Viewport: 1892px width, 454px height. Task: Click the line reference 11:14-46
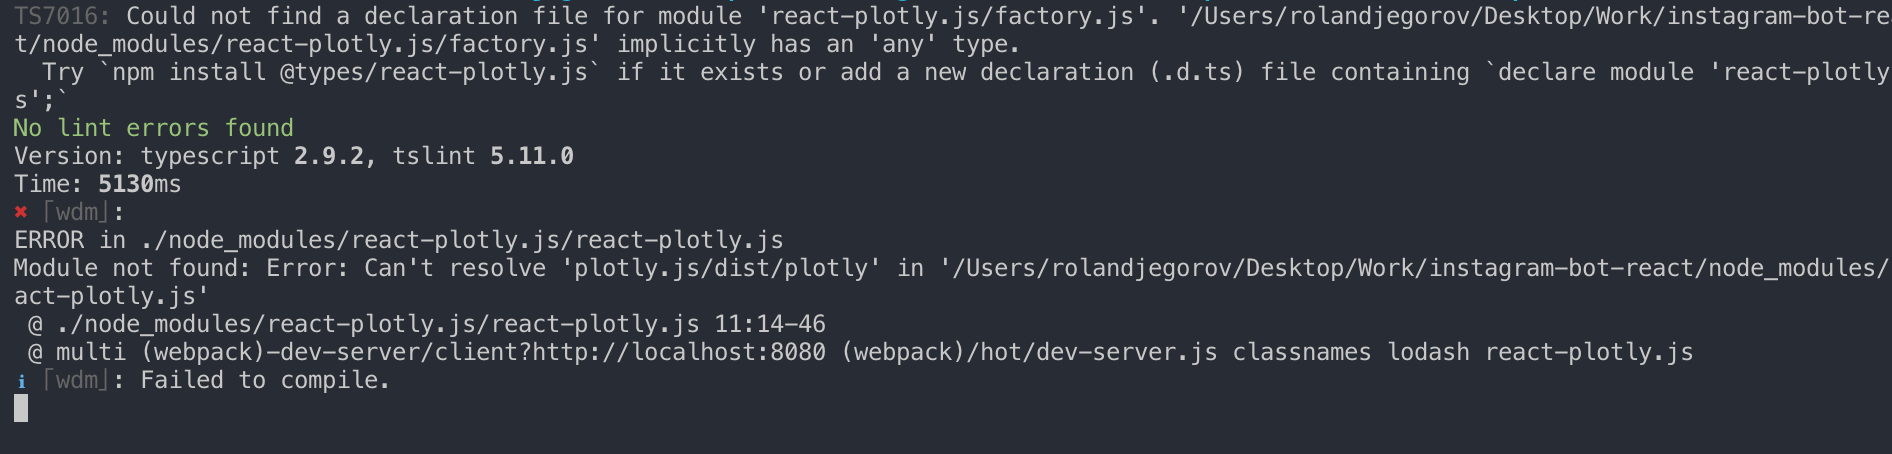pyautogui.click(x=770, y=324)
